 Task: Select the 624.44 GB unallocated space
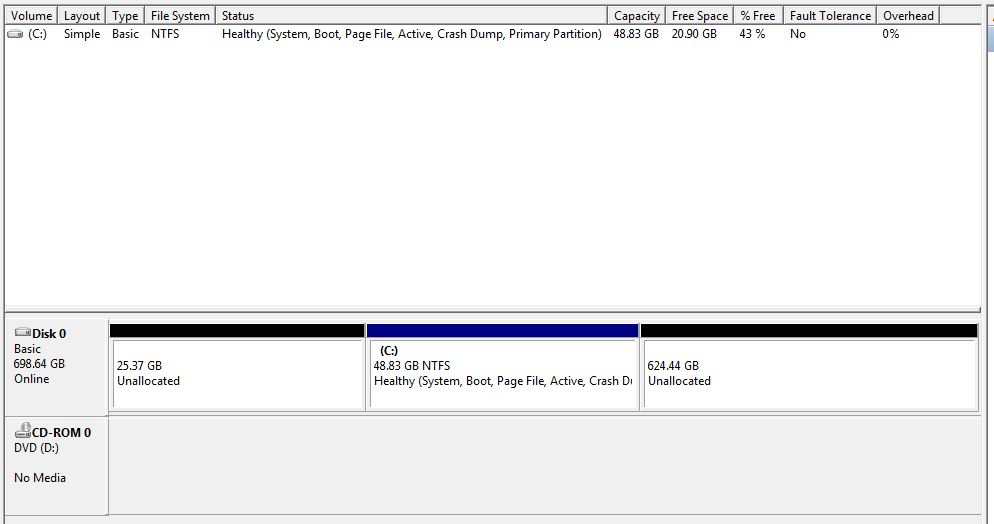coord(808,374)
